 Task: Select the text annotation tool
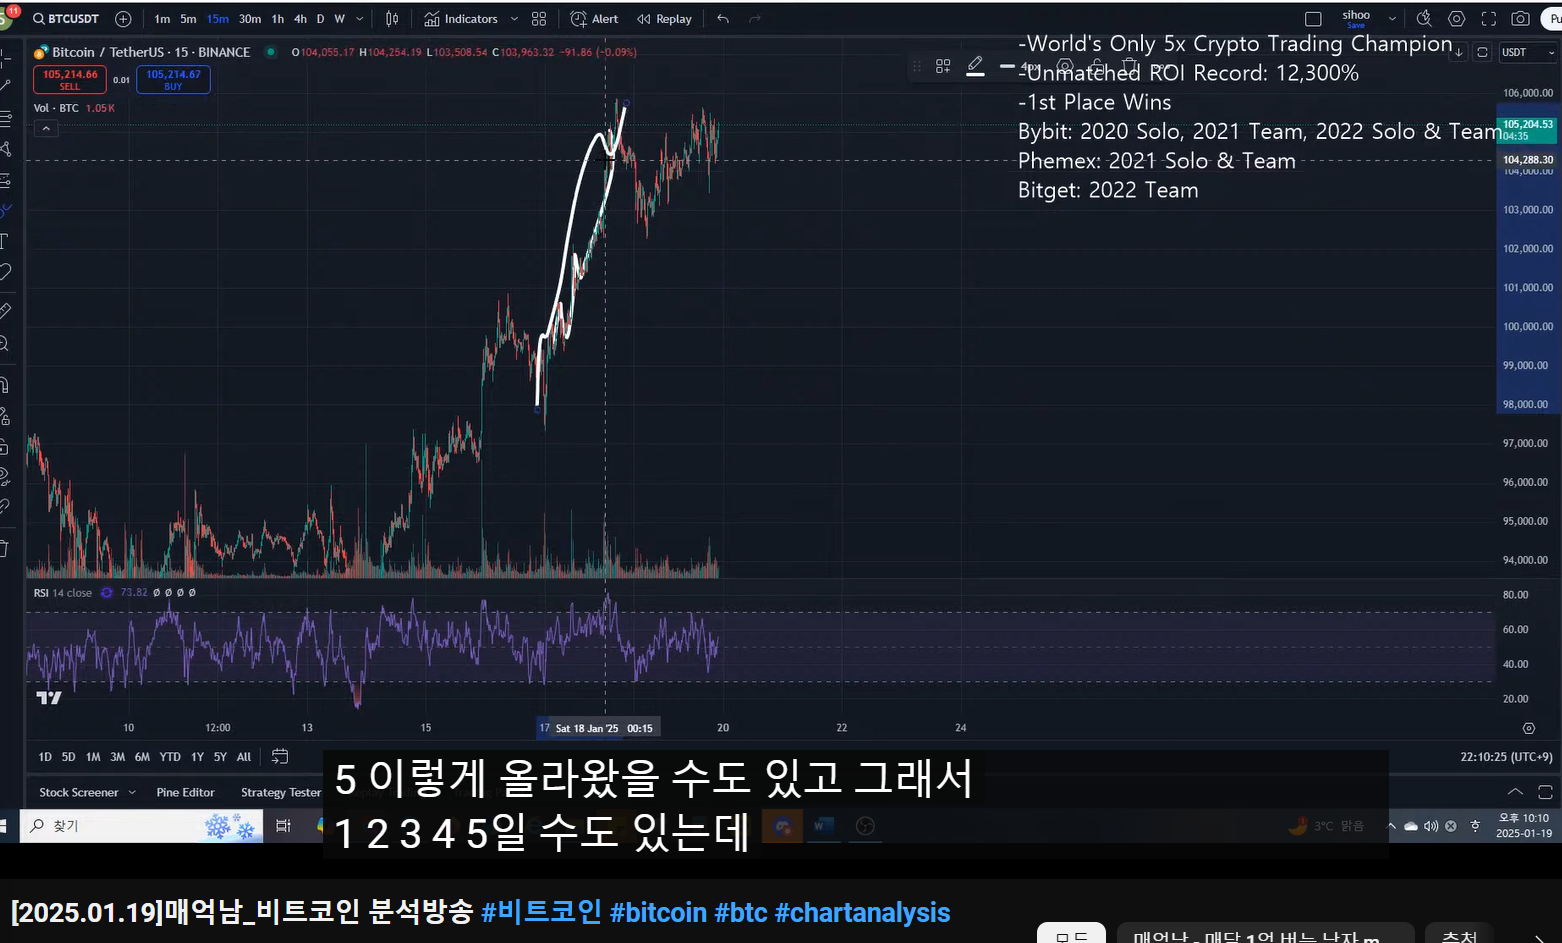pyautogui.click(x=5, y=241)
